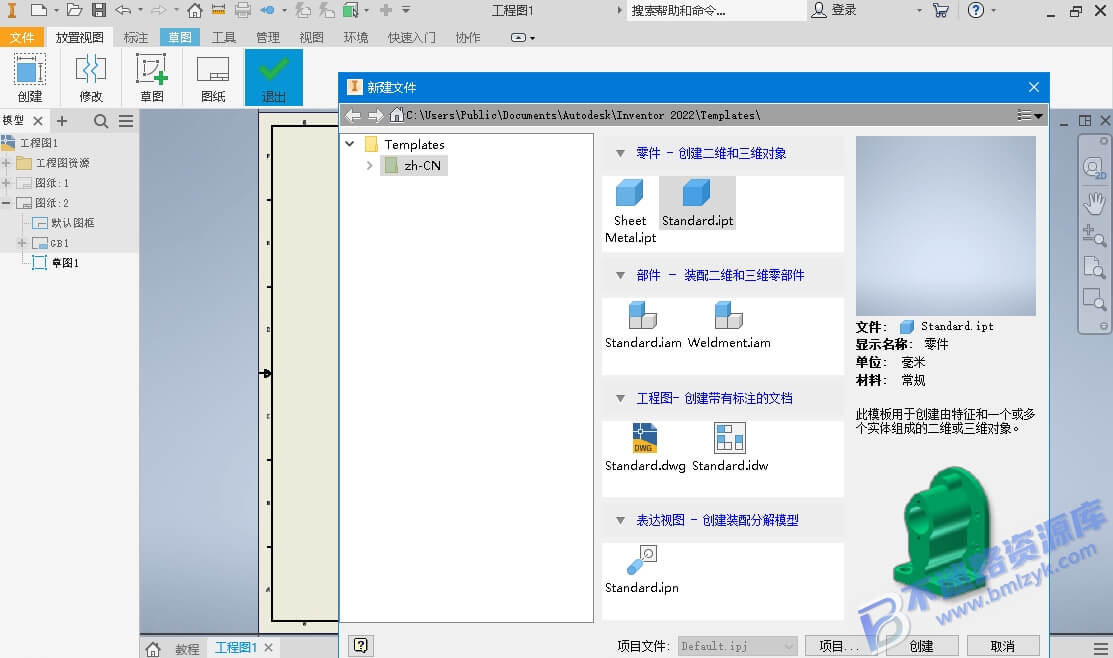Open the help question mark dropdown arrow

[x=993, y=10]
